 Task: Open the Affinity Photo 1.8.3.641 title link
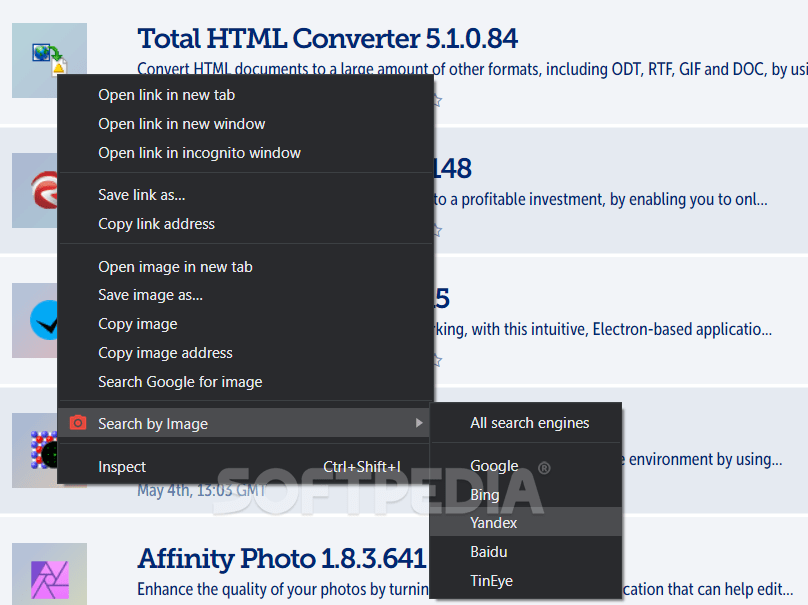282,558
